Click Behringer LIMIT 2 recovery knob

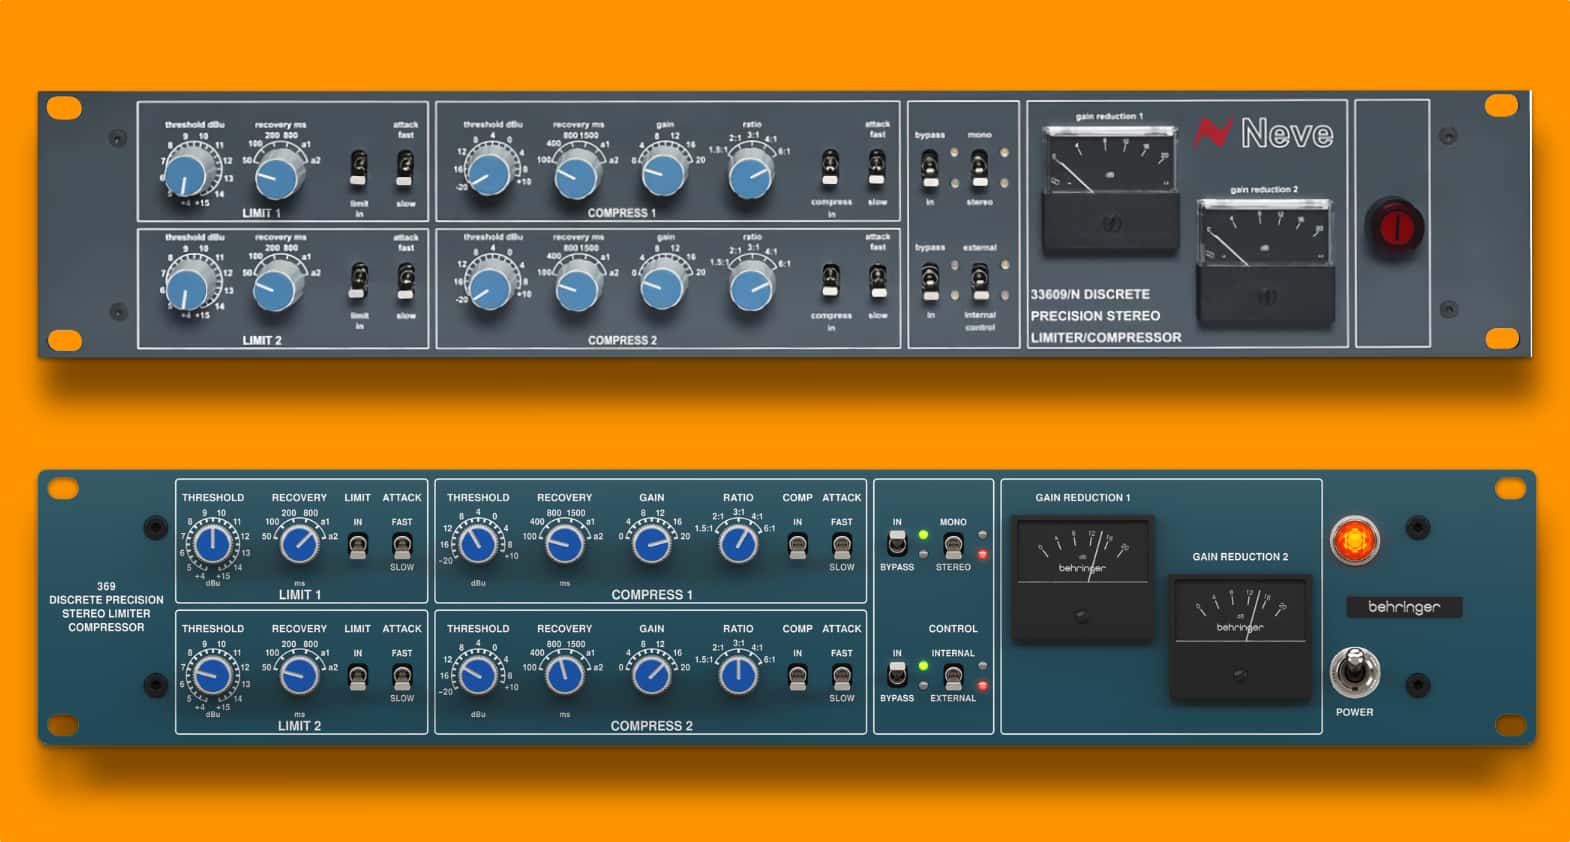(x=300, y=676)
